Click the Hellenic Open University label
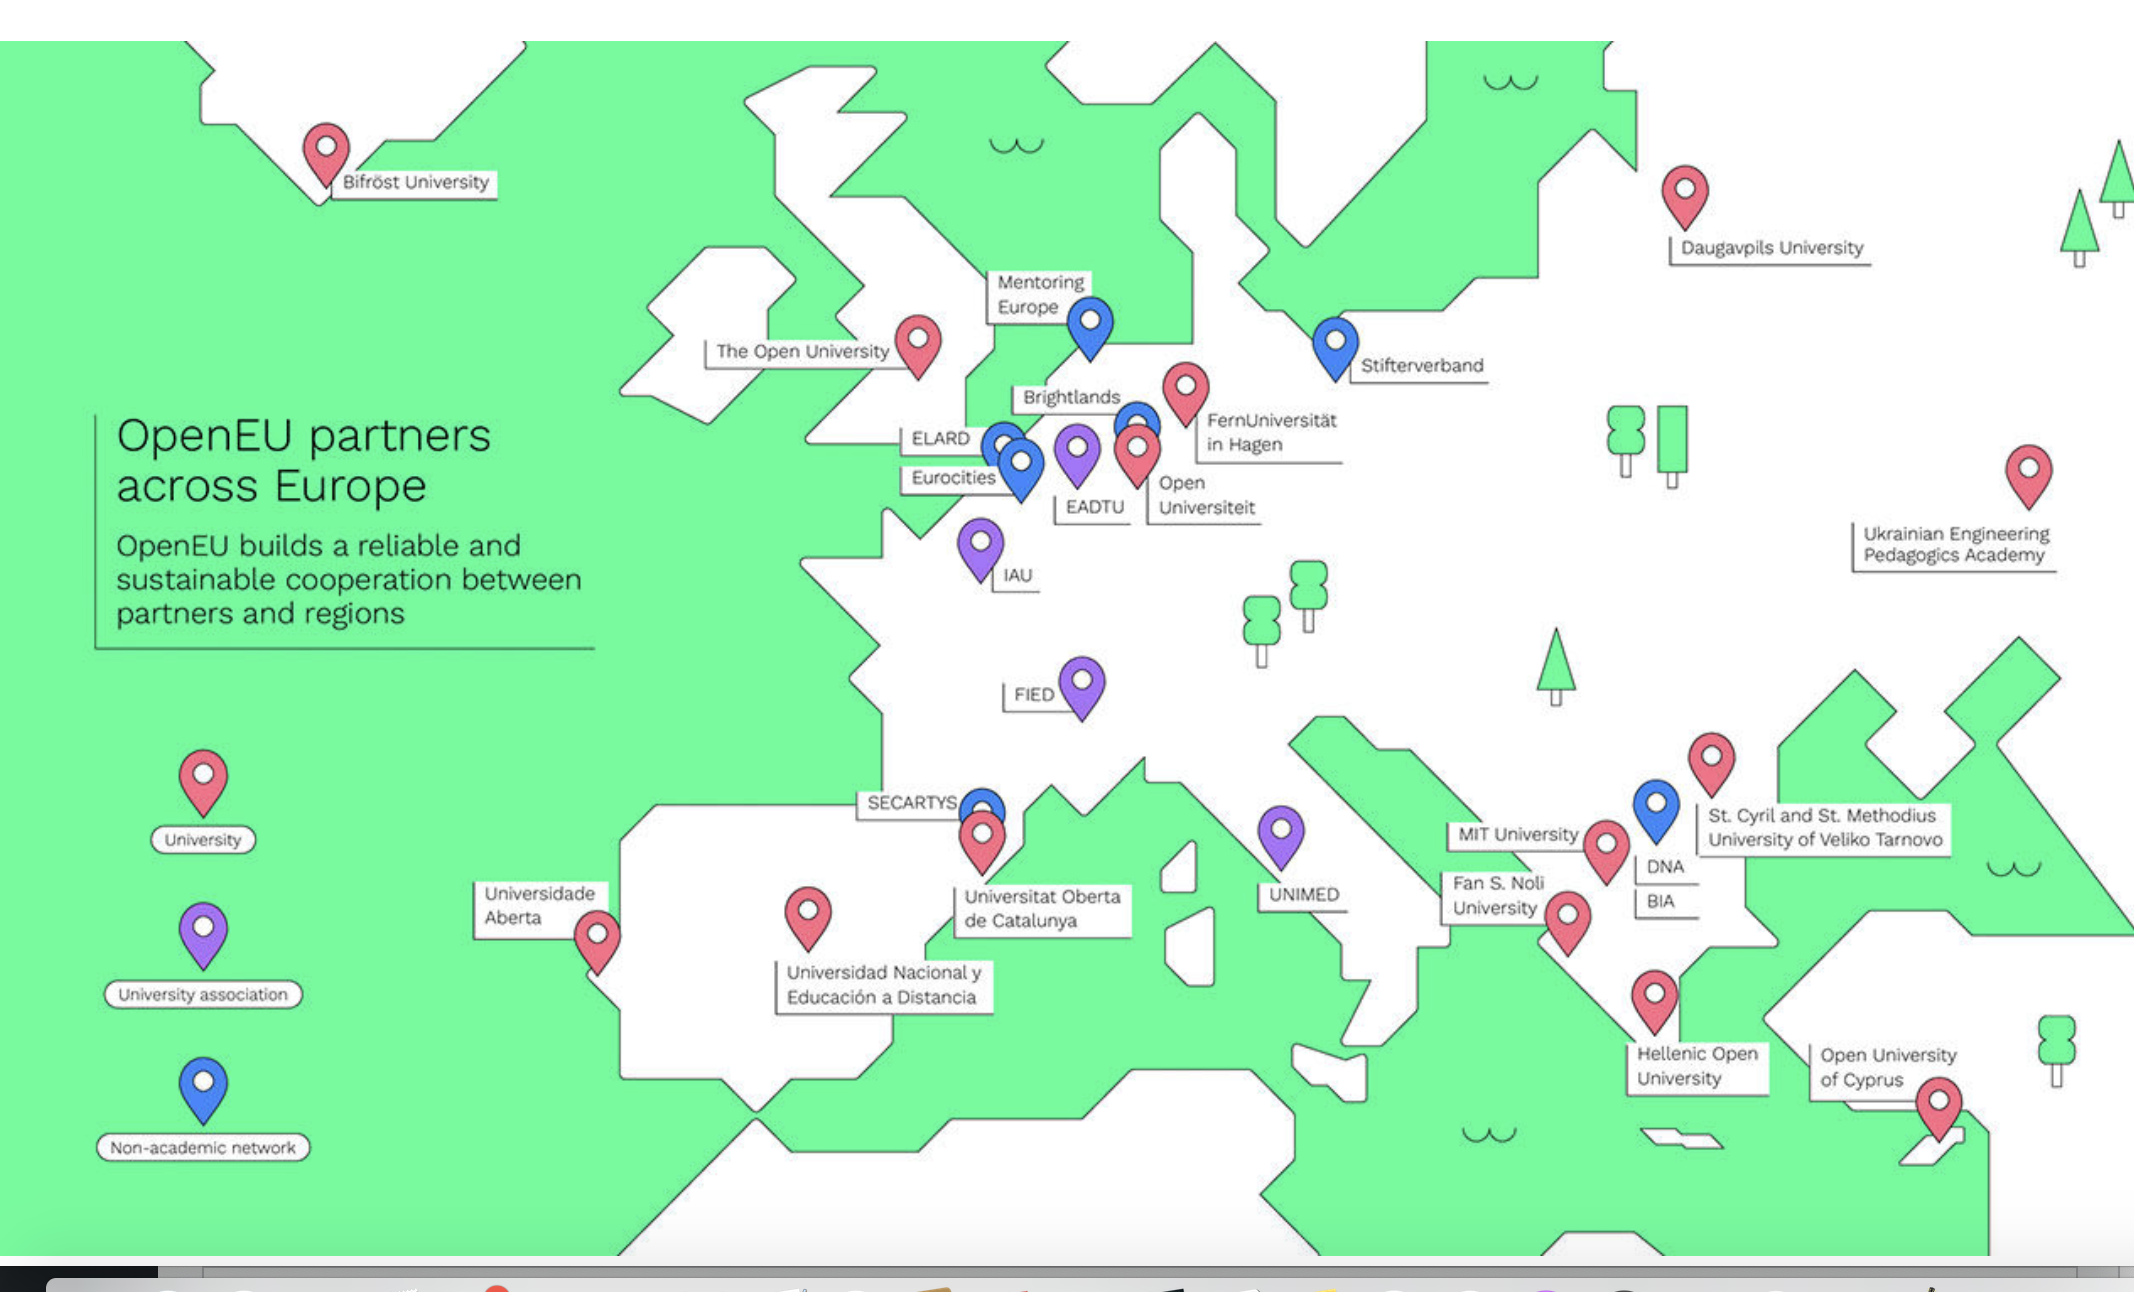The height and width of the screenshot is (1292, 2134). click(x=1696, y=1067)
